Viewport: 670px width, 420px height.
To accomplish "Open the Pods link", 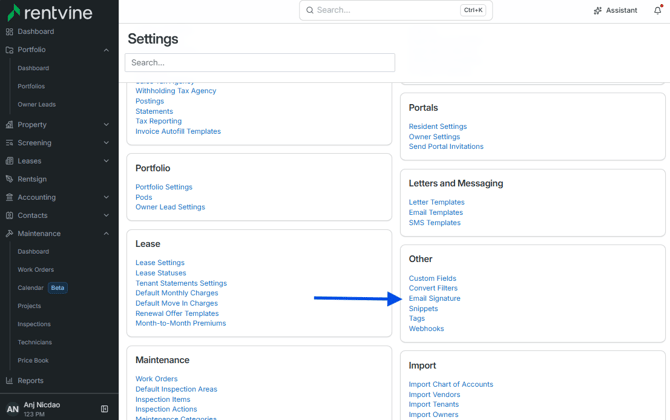I will pyautogui.click(x=144, y=197).
